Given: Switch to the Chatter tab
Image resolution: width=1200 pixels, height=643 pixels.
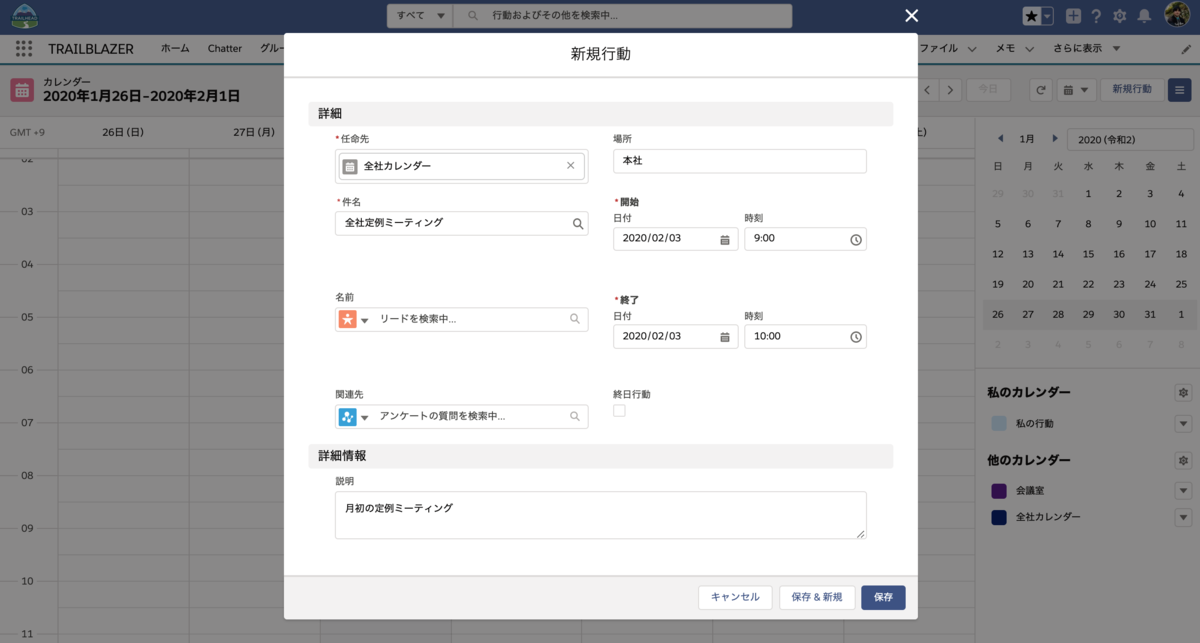Looking at the screenshot, I should click(225, 48).
